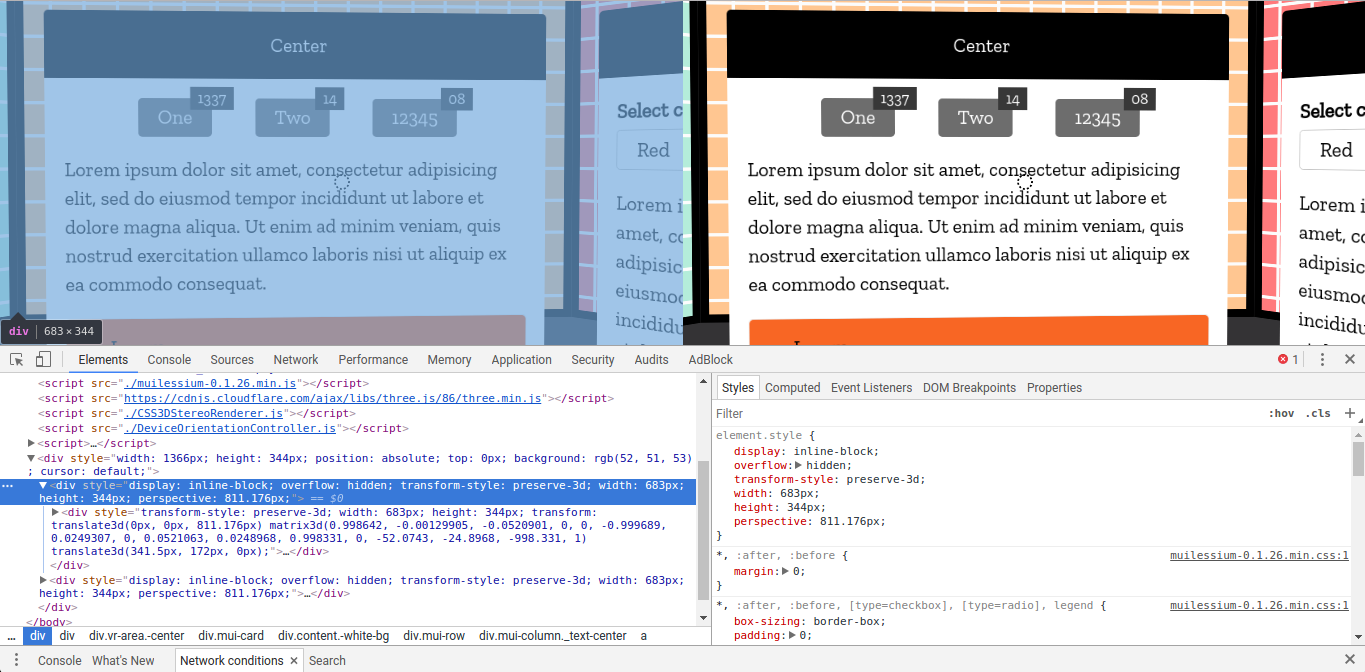Screen dimensions: 1365x672
Task: Open the three.min.js cloudflare script link
Action: pos(332,398)
